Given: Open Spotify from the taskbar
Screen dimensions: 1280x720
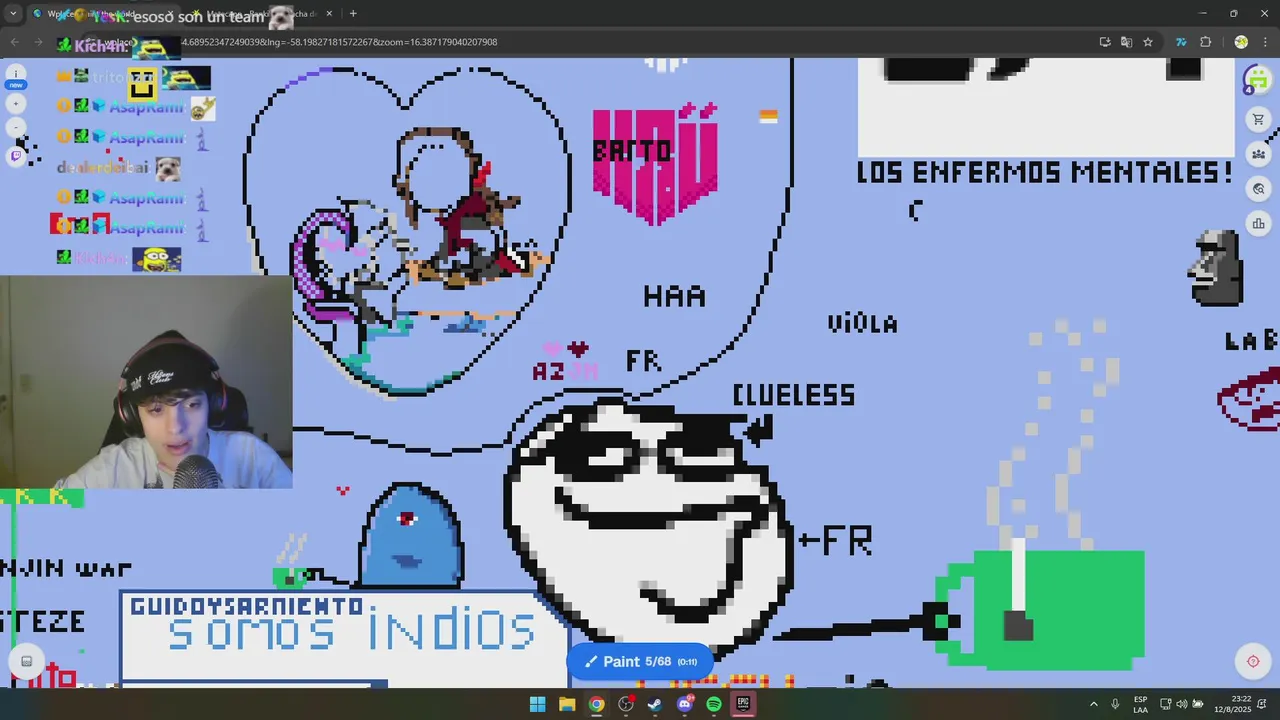Looking at the screenshot, I should point(714,704).
